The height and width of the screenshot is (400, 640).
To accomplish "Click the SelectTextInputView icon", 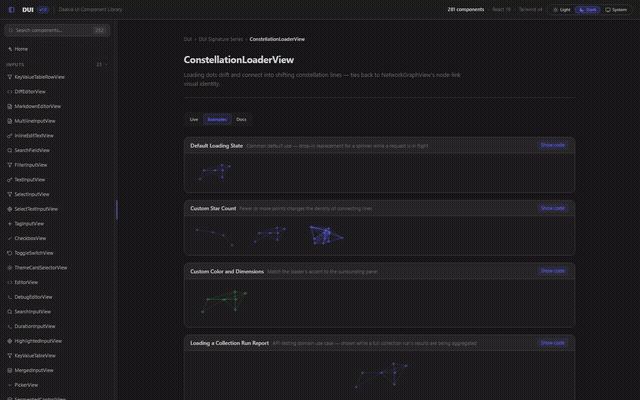I will point(9,209).
